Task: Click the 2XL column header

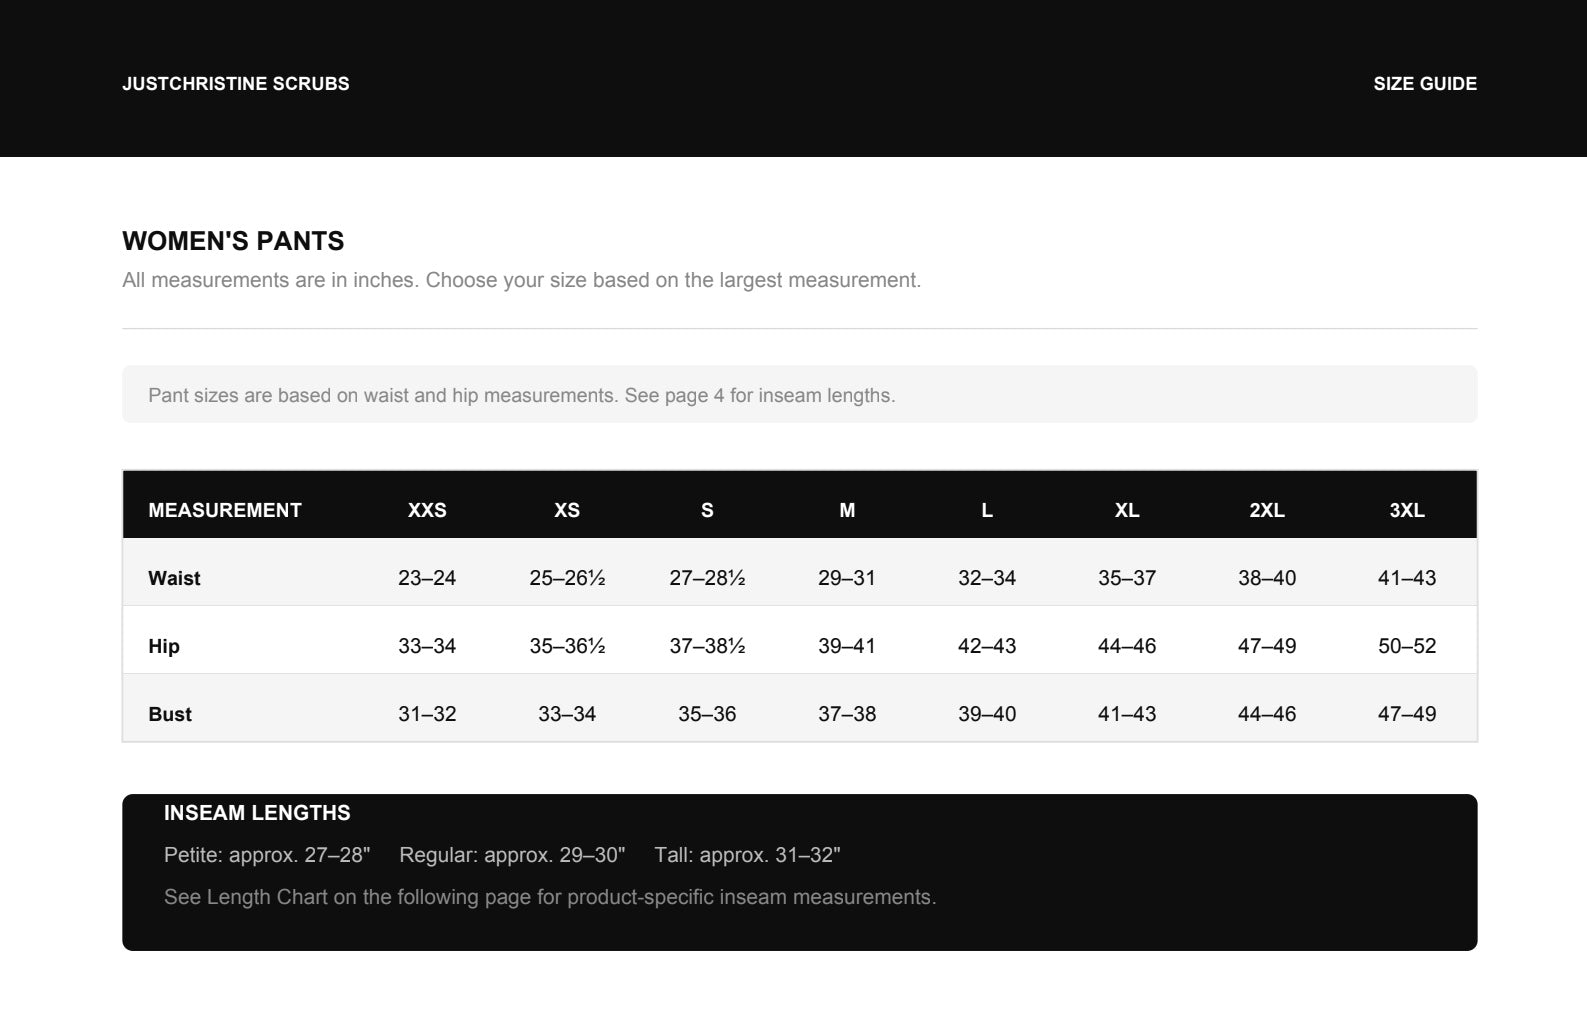Action: tap(1267, 510)
